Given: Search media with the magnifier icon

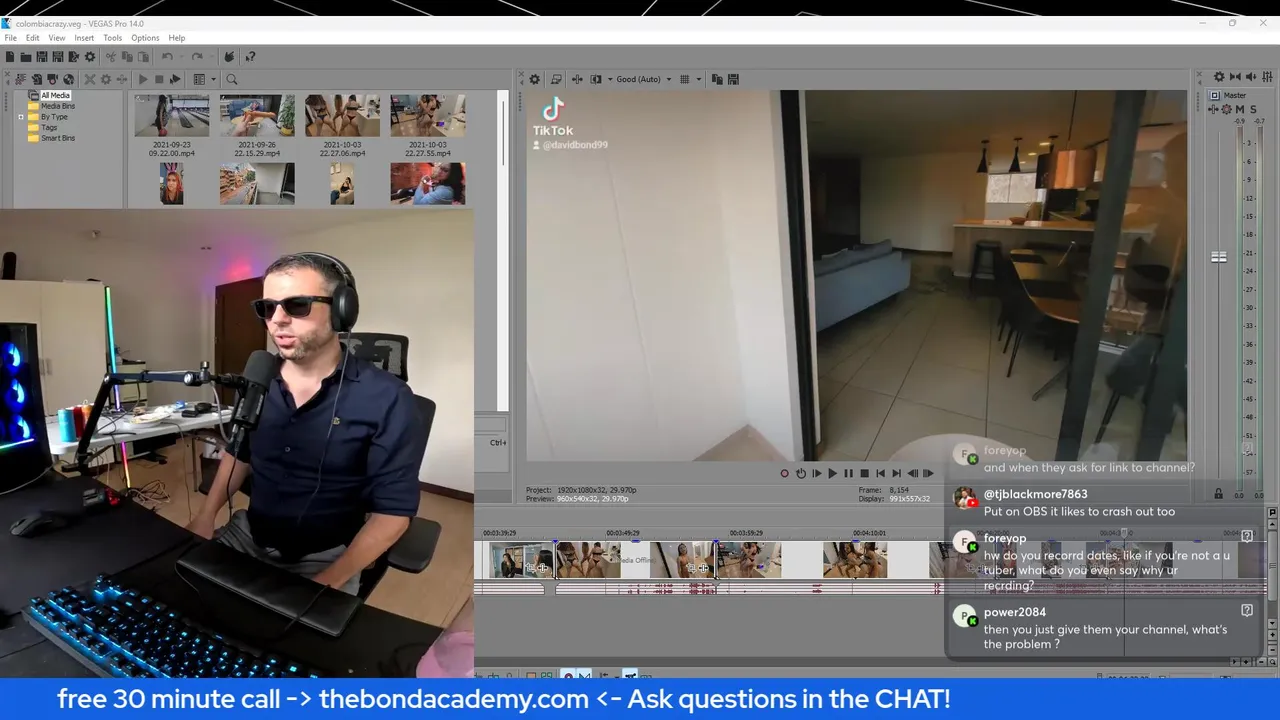Looking at the screenshot, I should tap(232, 79).
